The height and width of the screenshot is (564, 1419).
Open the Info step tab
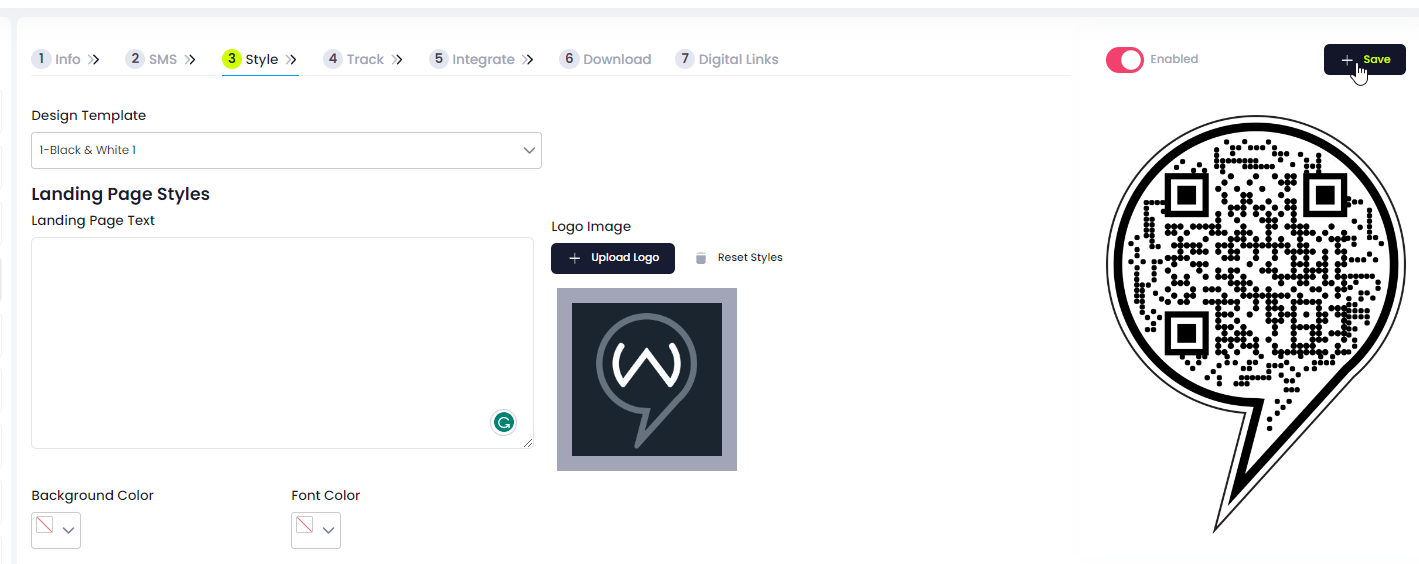(x=66, y=59)
